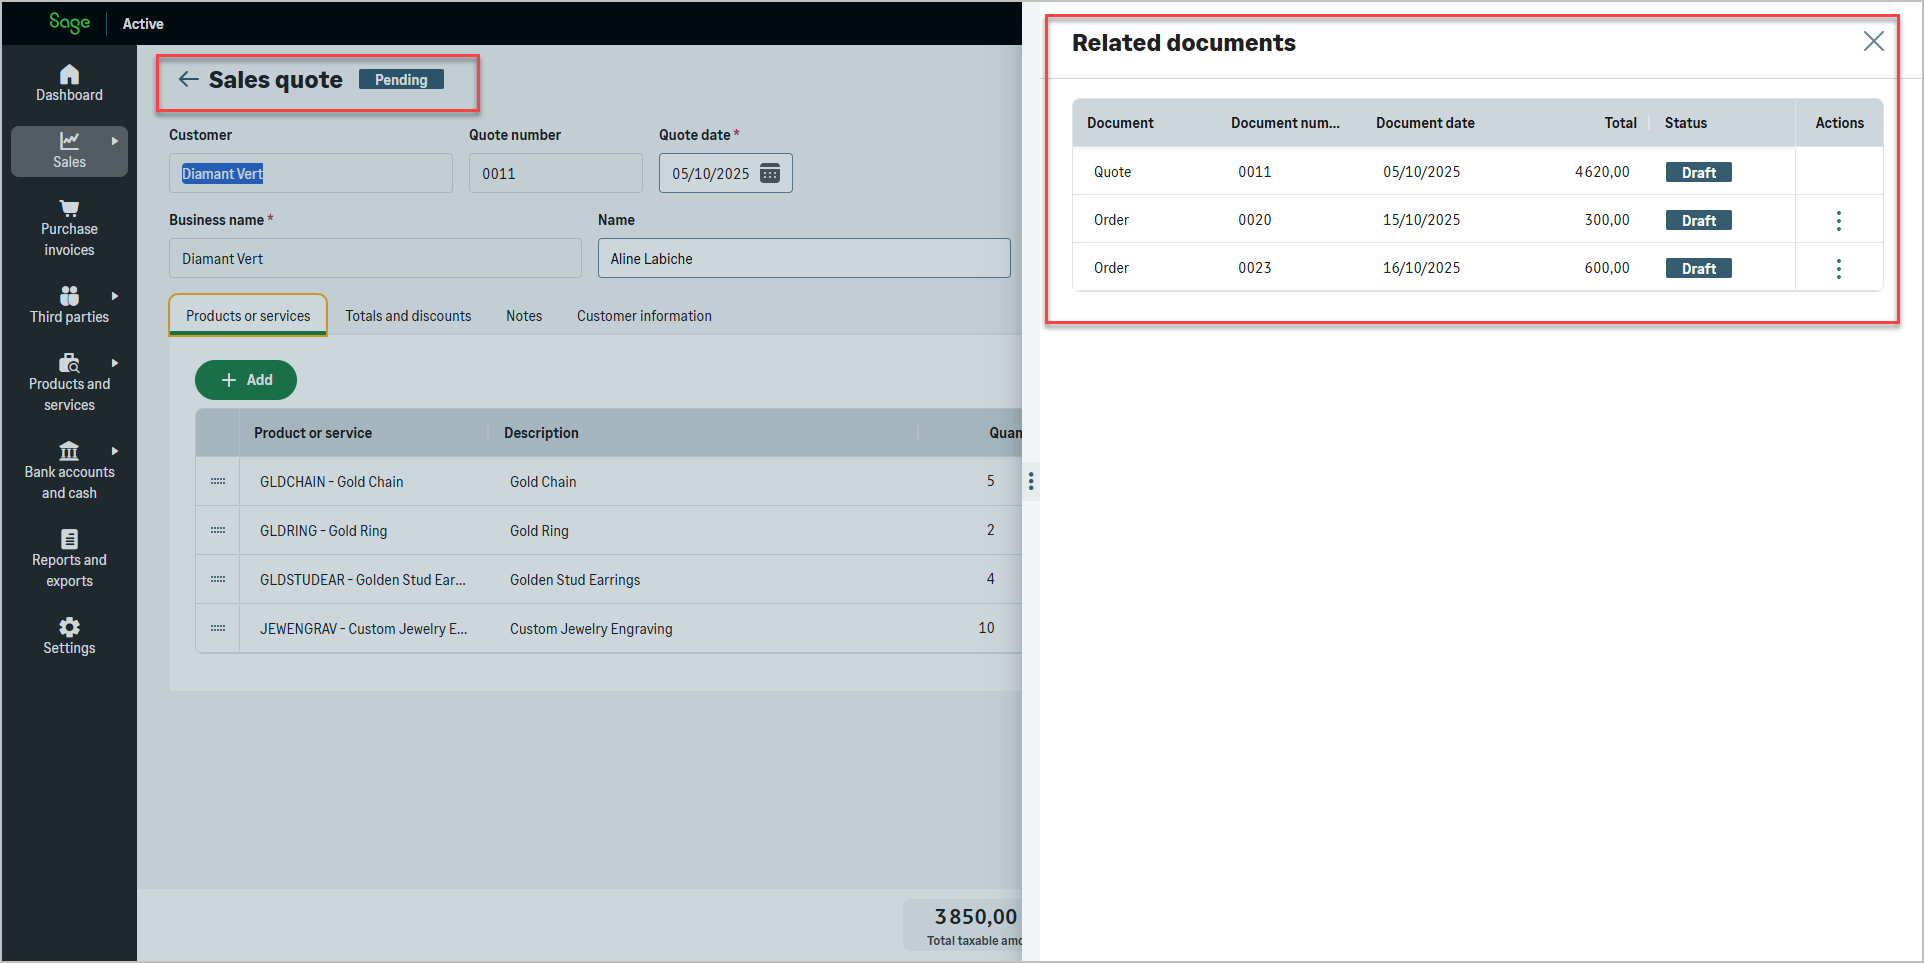This screenshot has width=1924, height=963.
Task: Open the Dashboard home icon
Action: 69,75
